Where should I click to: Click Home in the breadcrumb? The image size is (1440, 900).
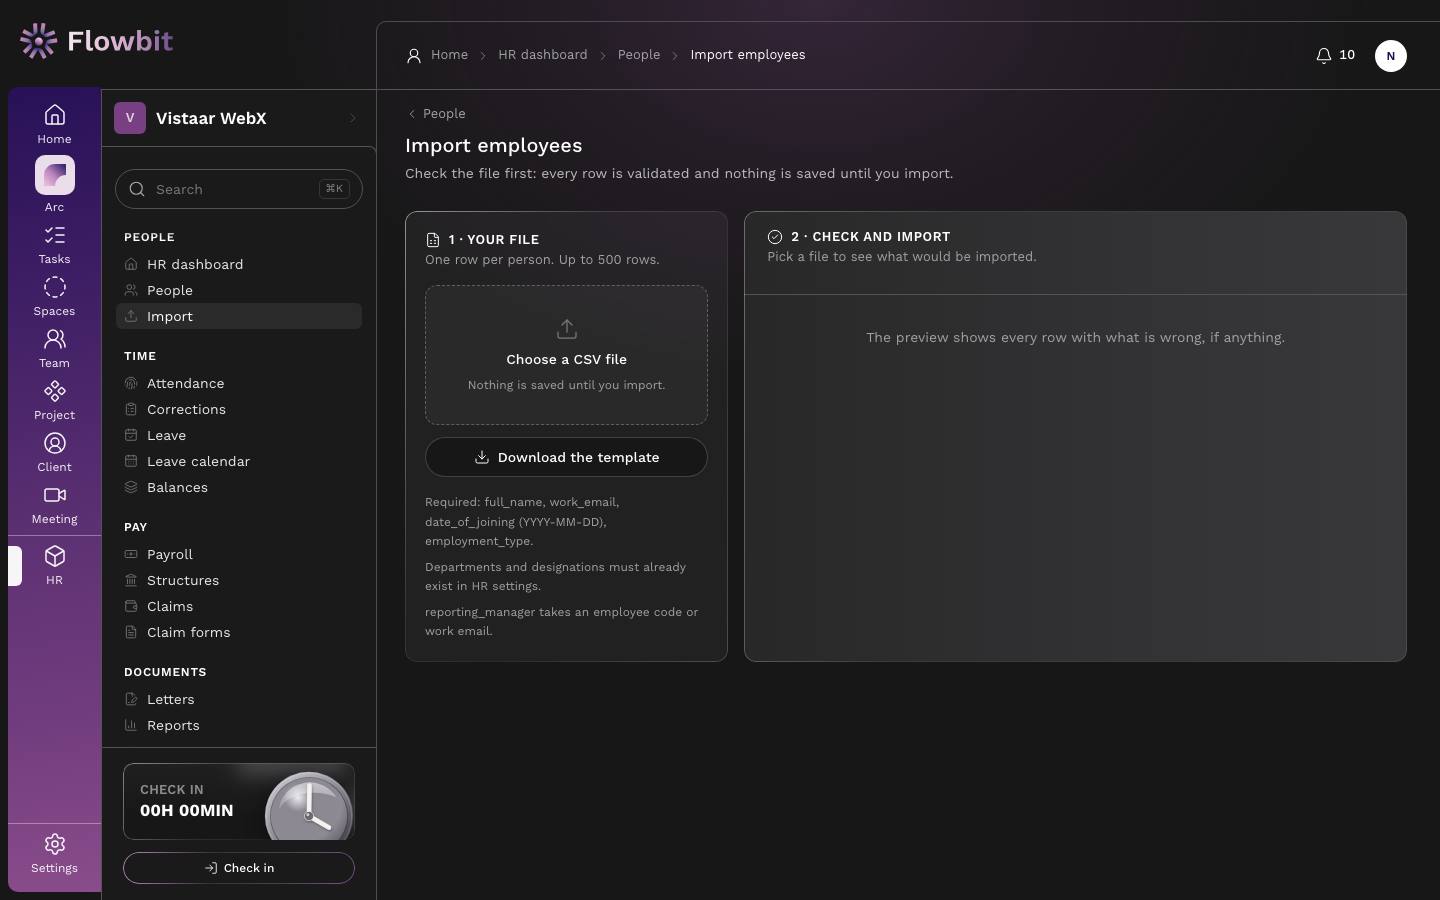point(449,55)
